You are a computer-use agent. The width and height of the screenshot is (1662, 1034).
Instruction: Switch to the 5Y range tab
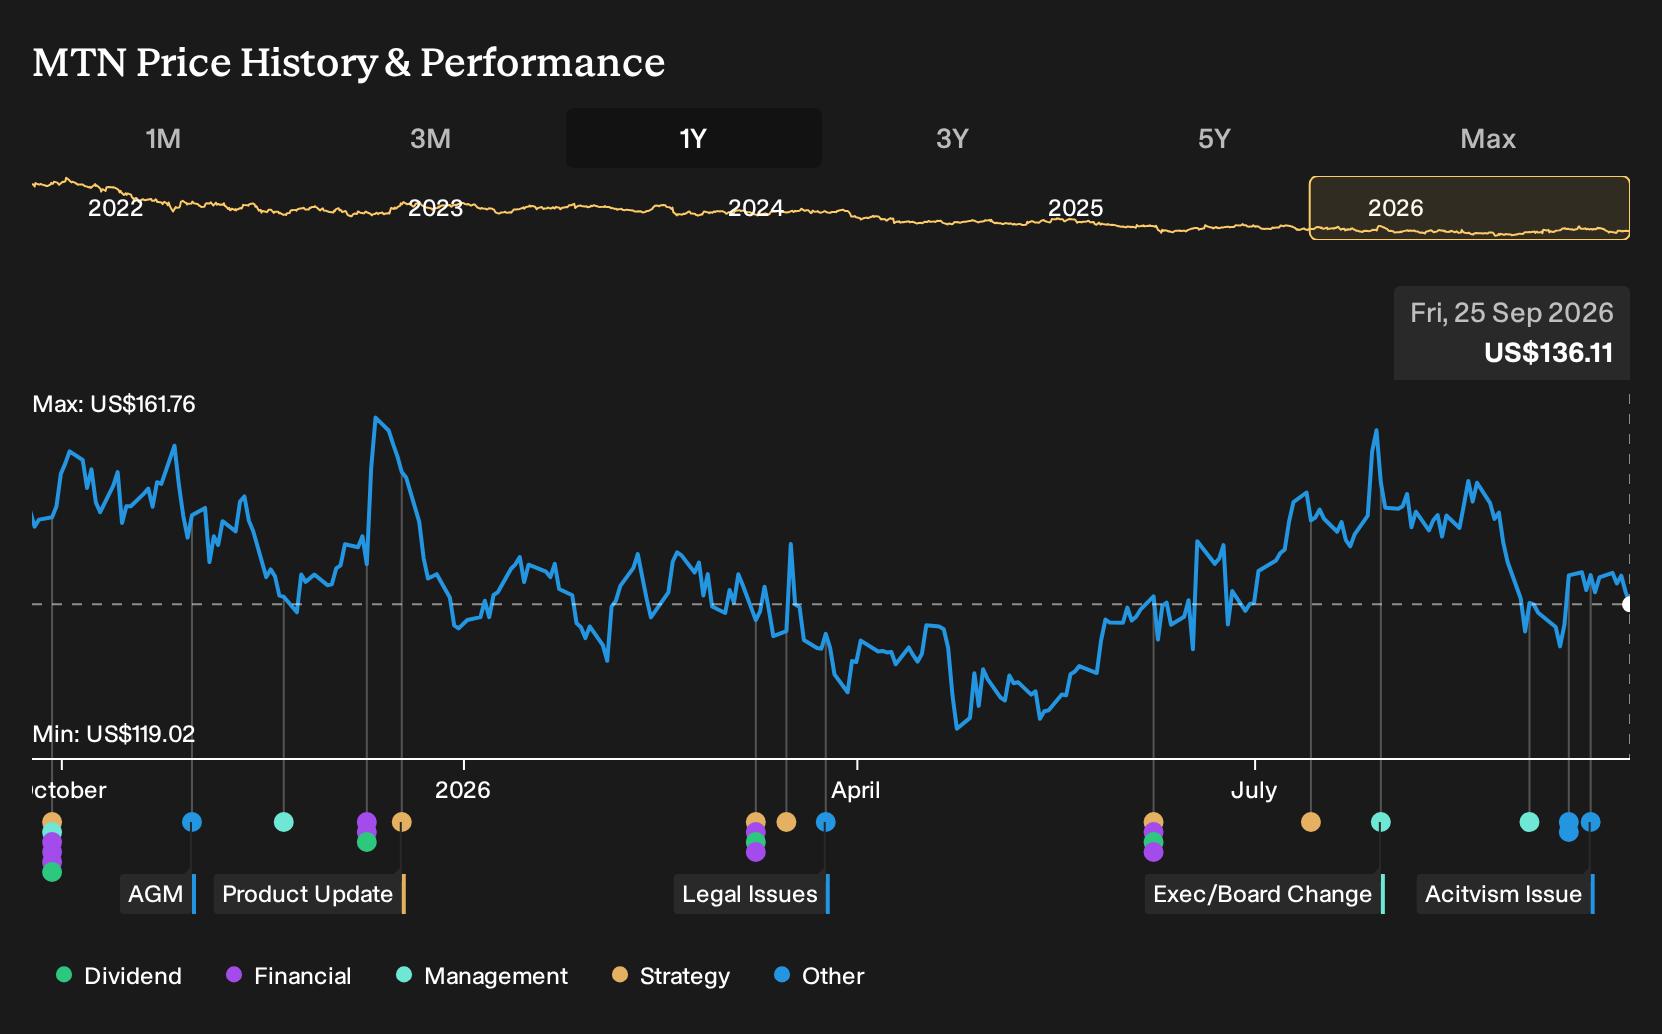click(1214, 138)
